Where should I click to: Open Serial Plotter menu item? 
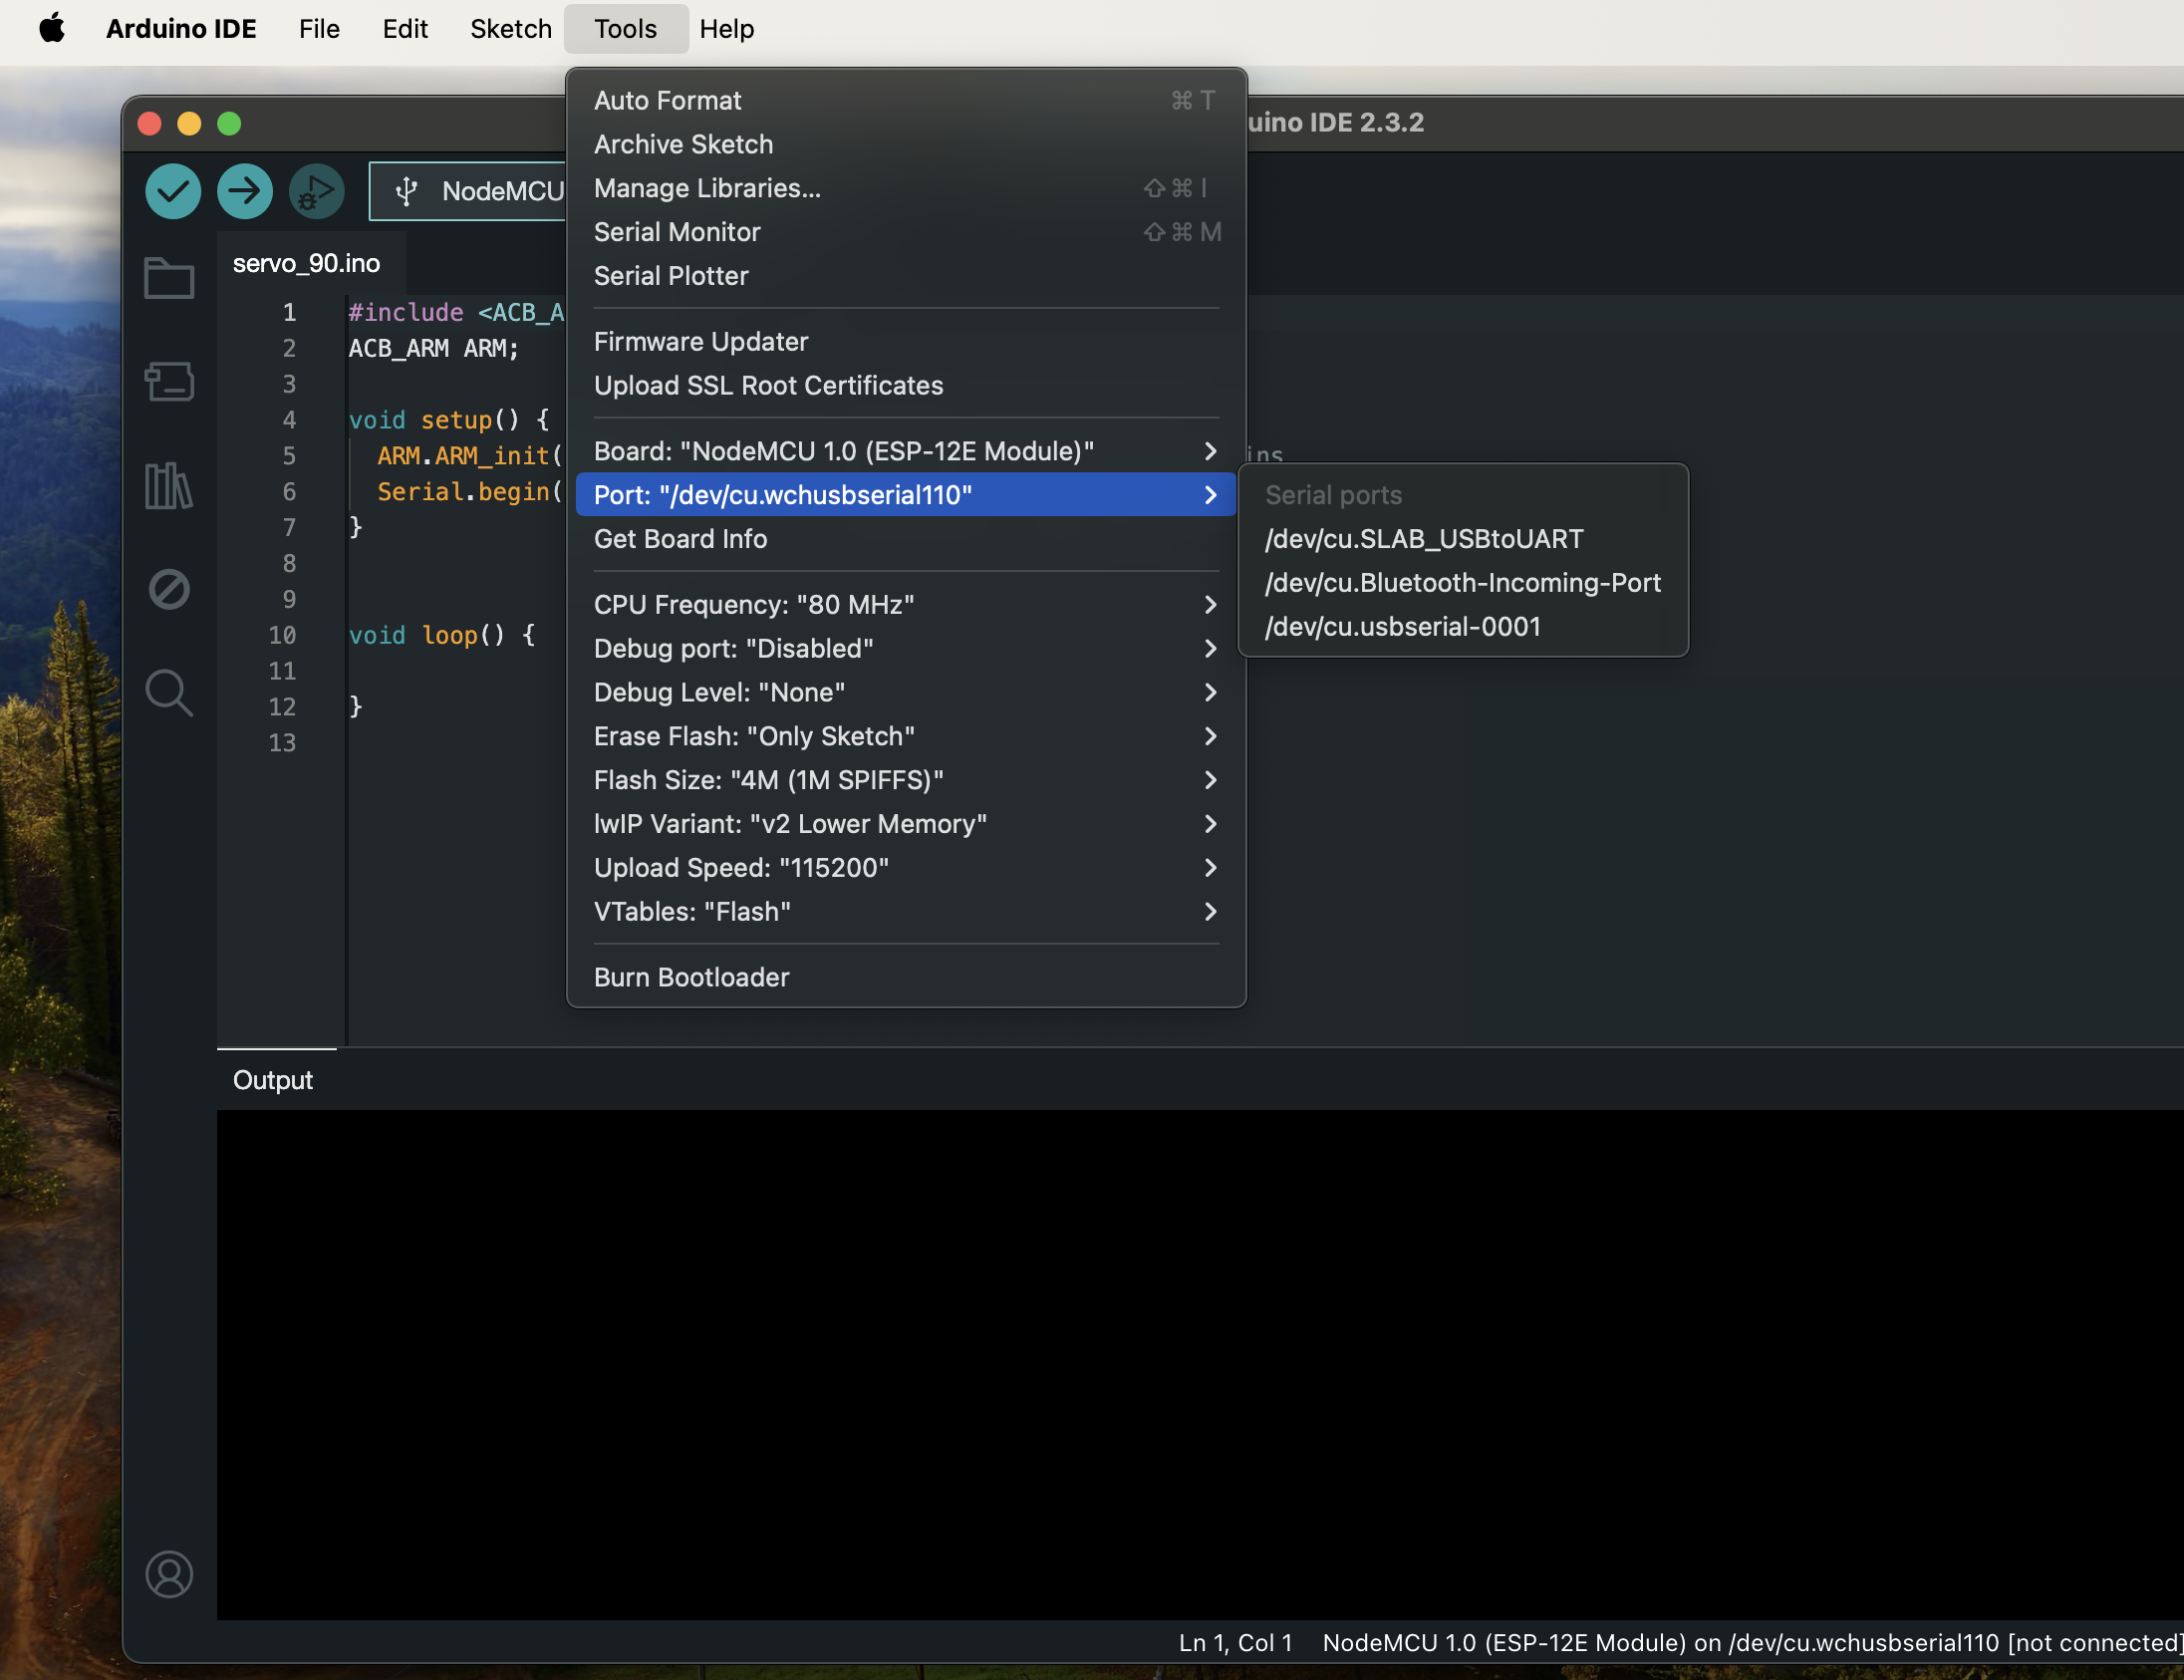pos(906,276)
